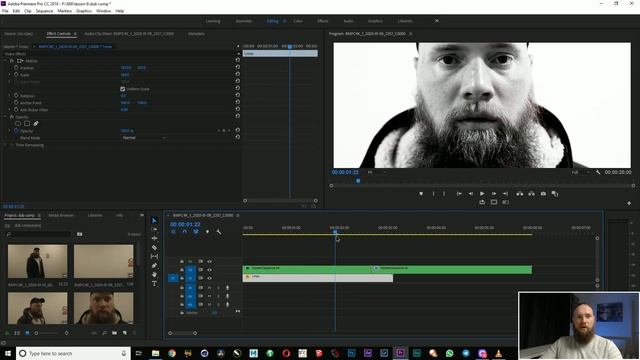Toggle Linked Selection in the timeline
This screenshot has width=640, height=360.
pos(196,232)
